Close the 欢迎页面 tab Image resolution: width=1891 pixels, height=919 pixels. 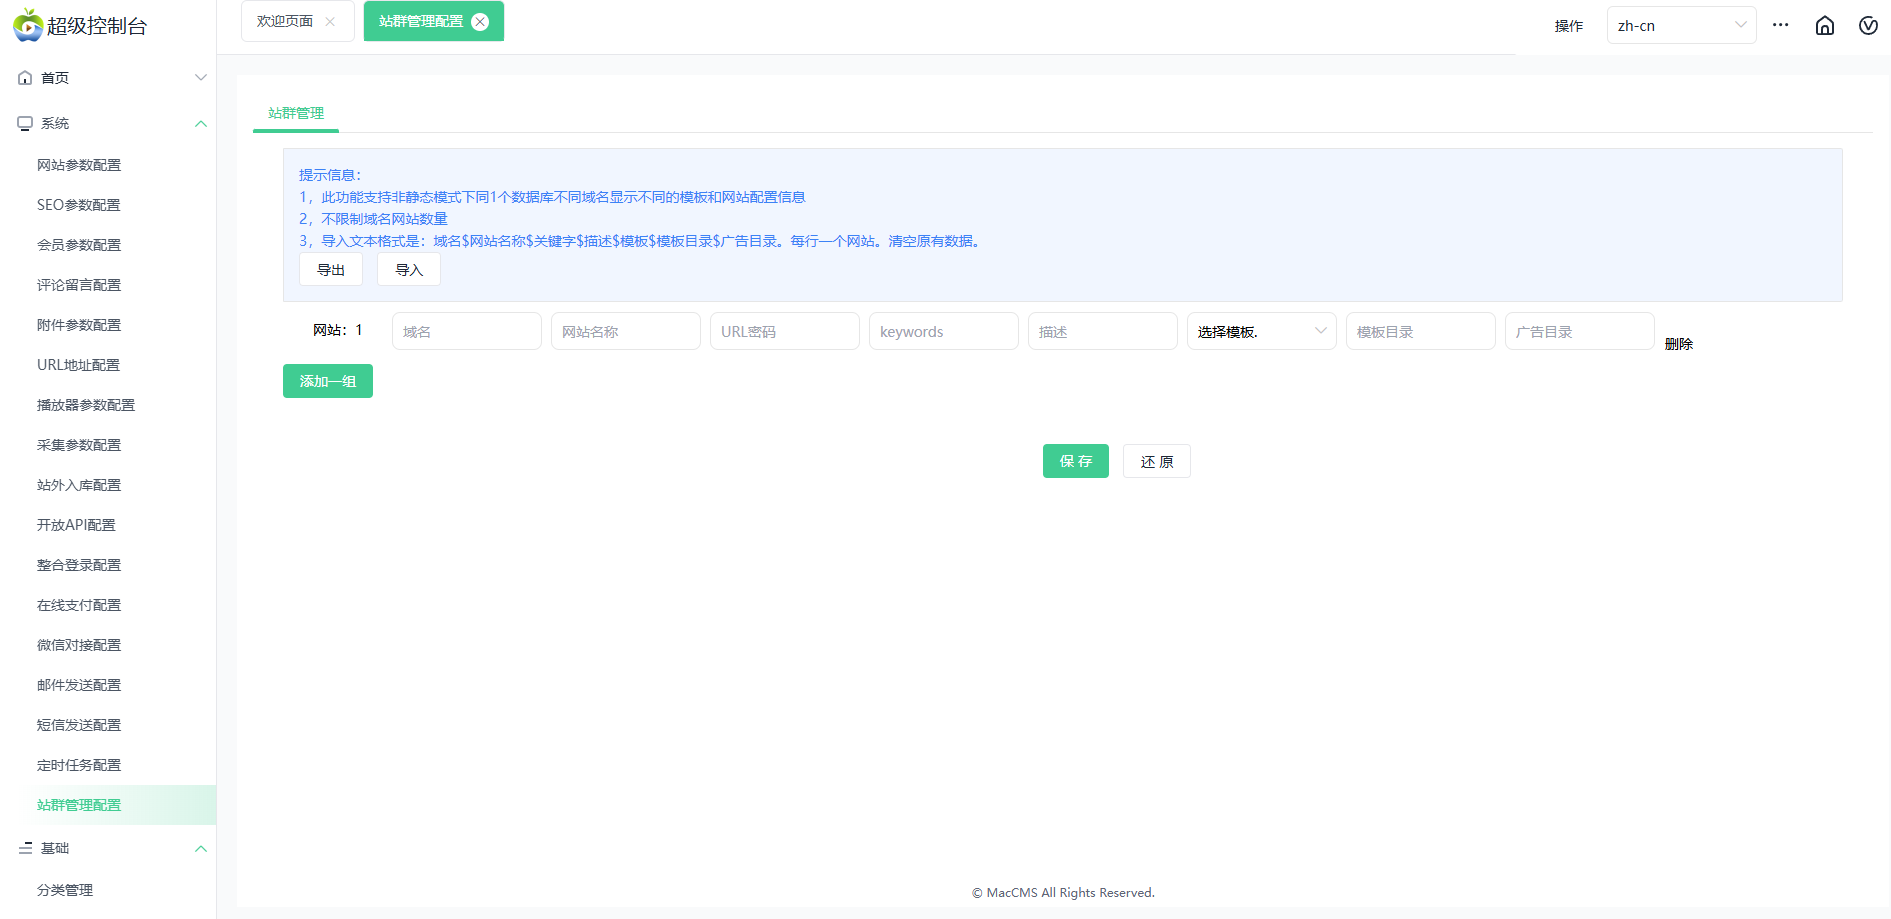tap(330, 21)
